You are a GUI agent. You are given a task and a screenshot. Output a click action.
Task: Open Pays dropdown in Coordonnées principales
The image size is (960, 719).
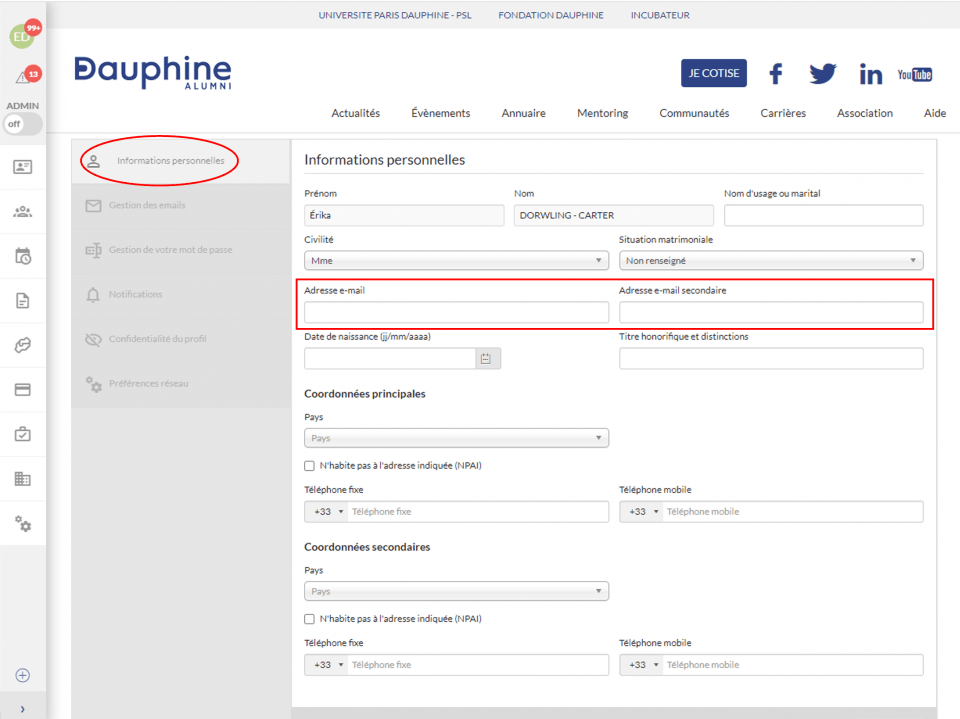point(456,438)
